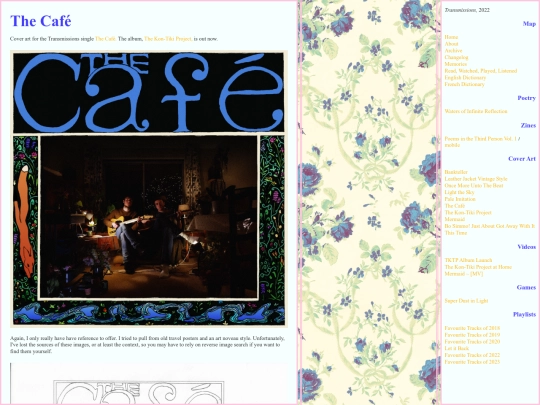The image size is (540, 405).
Task: Follow The Kon-Tiki Project link in intro sentence
Action: click(x=168, y=39)
